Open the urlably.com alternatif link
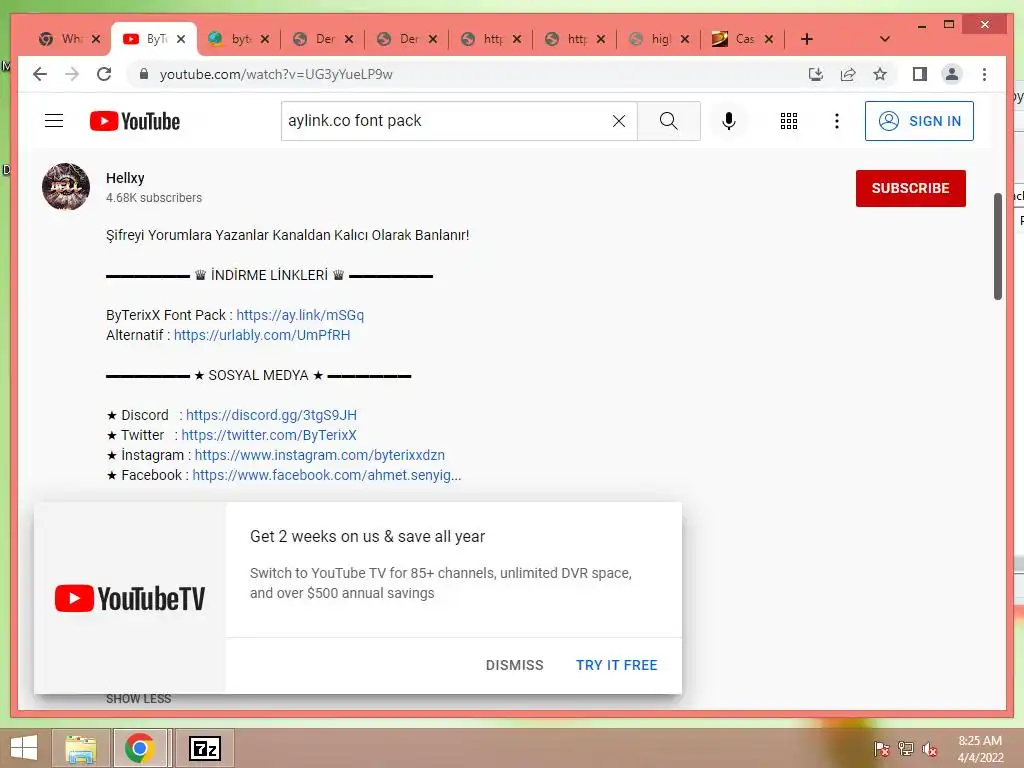The height and width of the screenshot is (768, 1024). [262, 335]
